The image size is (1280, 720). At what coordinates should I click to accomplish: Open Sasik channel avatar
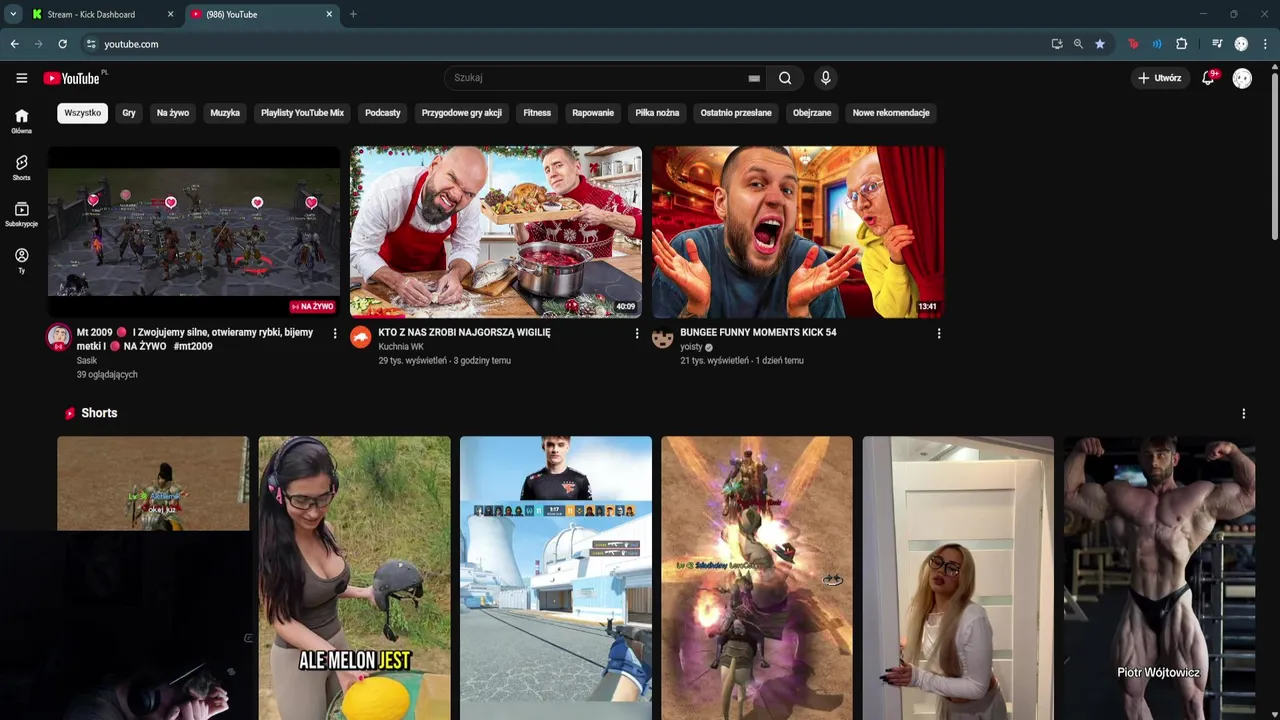pyautogui.click(x=59, y=337)
